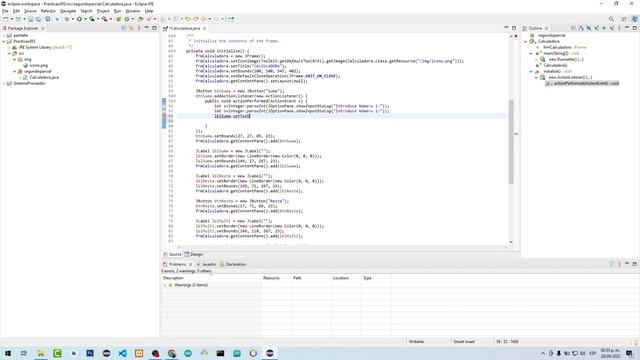Close the Calculadora.java editor tab
640x360 pixels.
point(204,29)
